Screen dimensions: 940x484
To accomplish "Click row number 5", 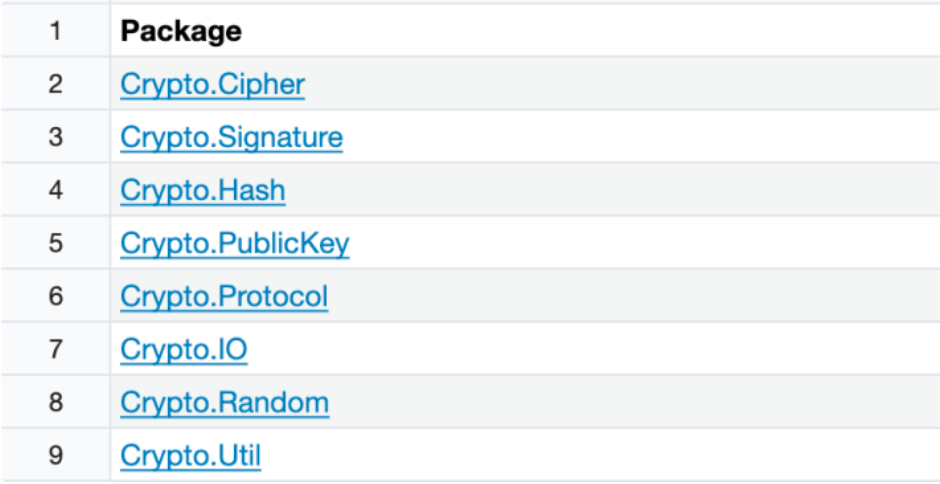I will pyautogui.click(x=55, y=243).
